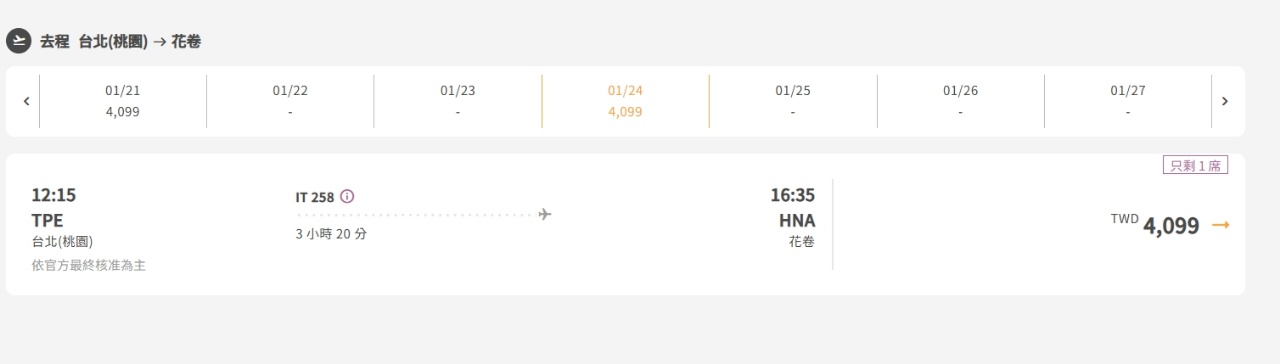
Task: Select the highlighted 01/24 date tab
Action: coord(625,101)
